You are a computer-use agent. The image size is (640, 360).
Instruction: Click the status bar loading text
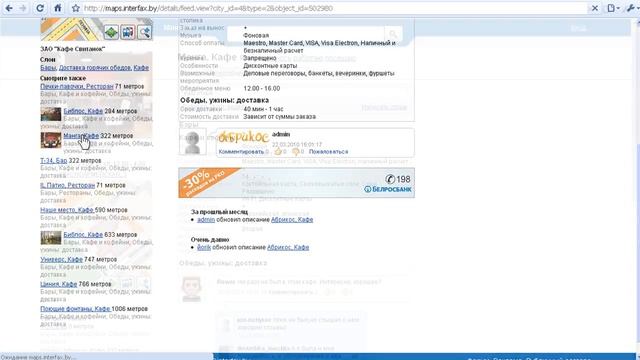(38, 357)
